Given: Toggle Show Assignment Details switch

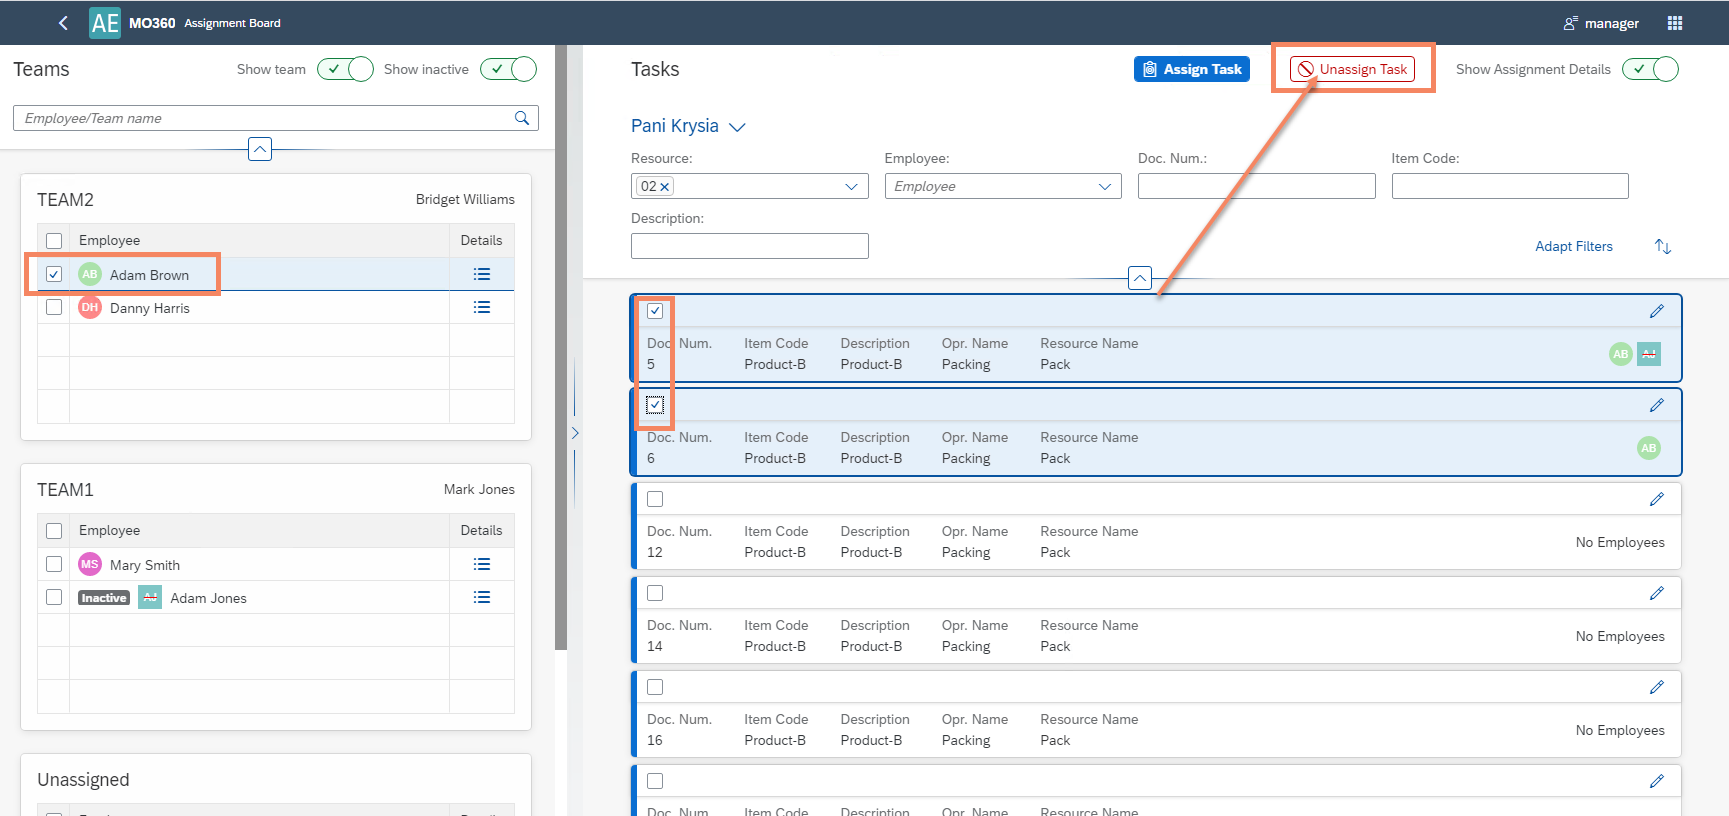Looking at the screenshot, I should pyautogui.click(x=1650, y=69).
